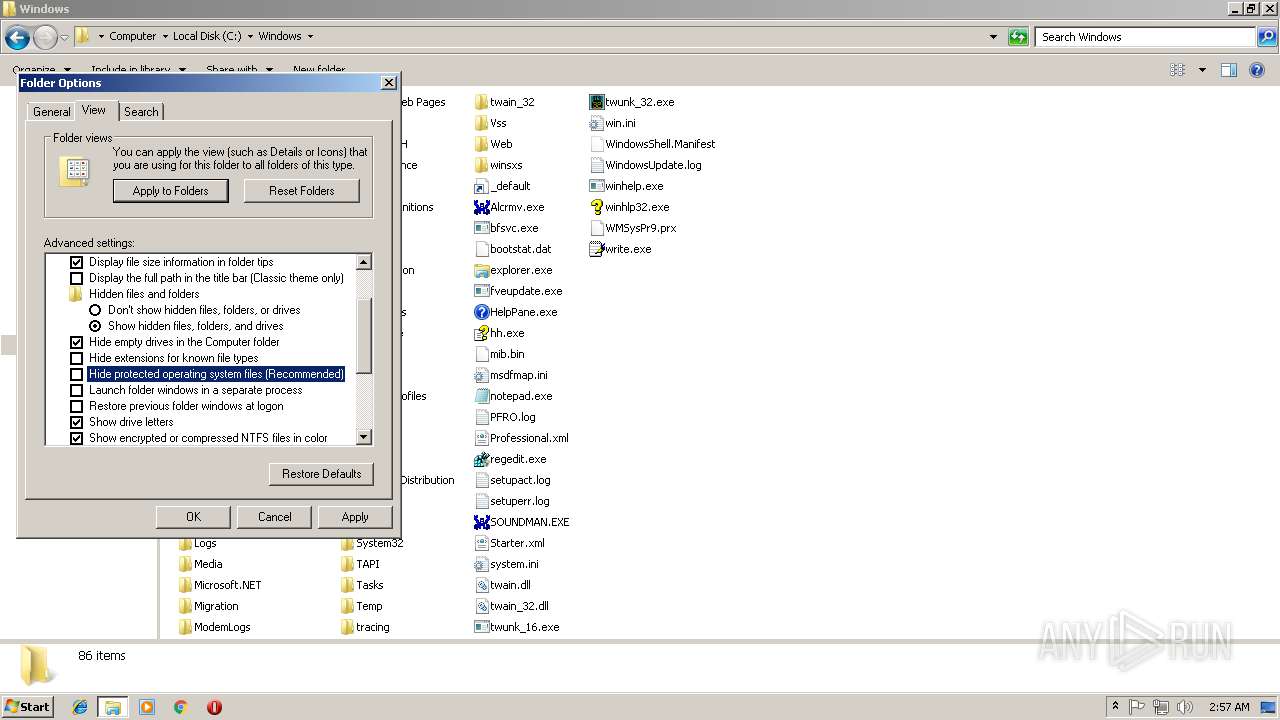Select the explorer.exe icon
The height and width of the screenshot is (720, 1280).
pos(482,270)
